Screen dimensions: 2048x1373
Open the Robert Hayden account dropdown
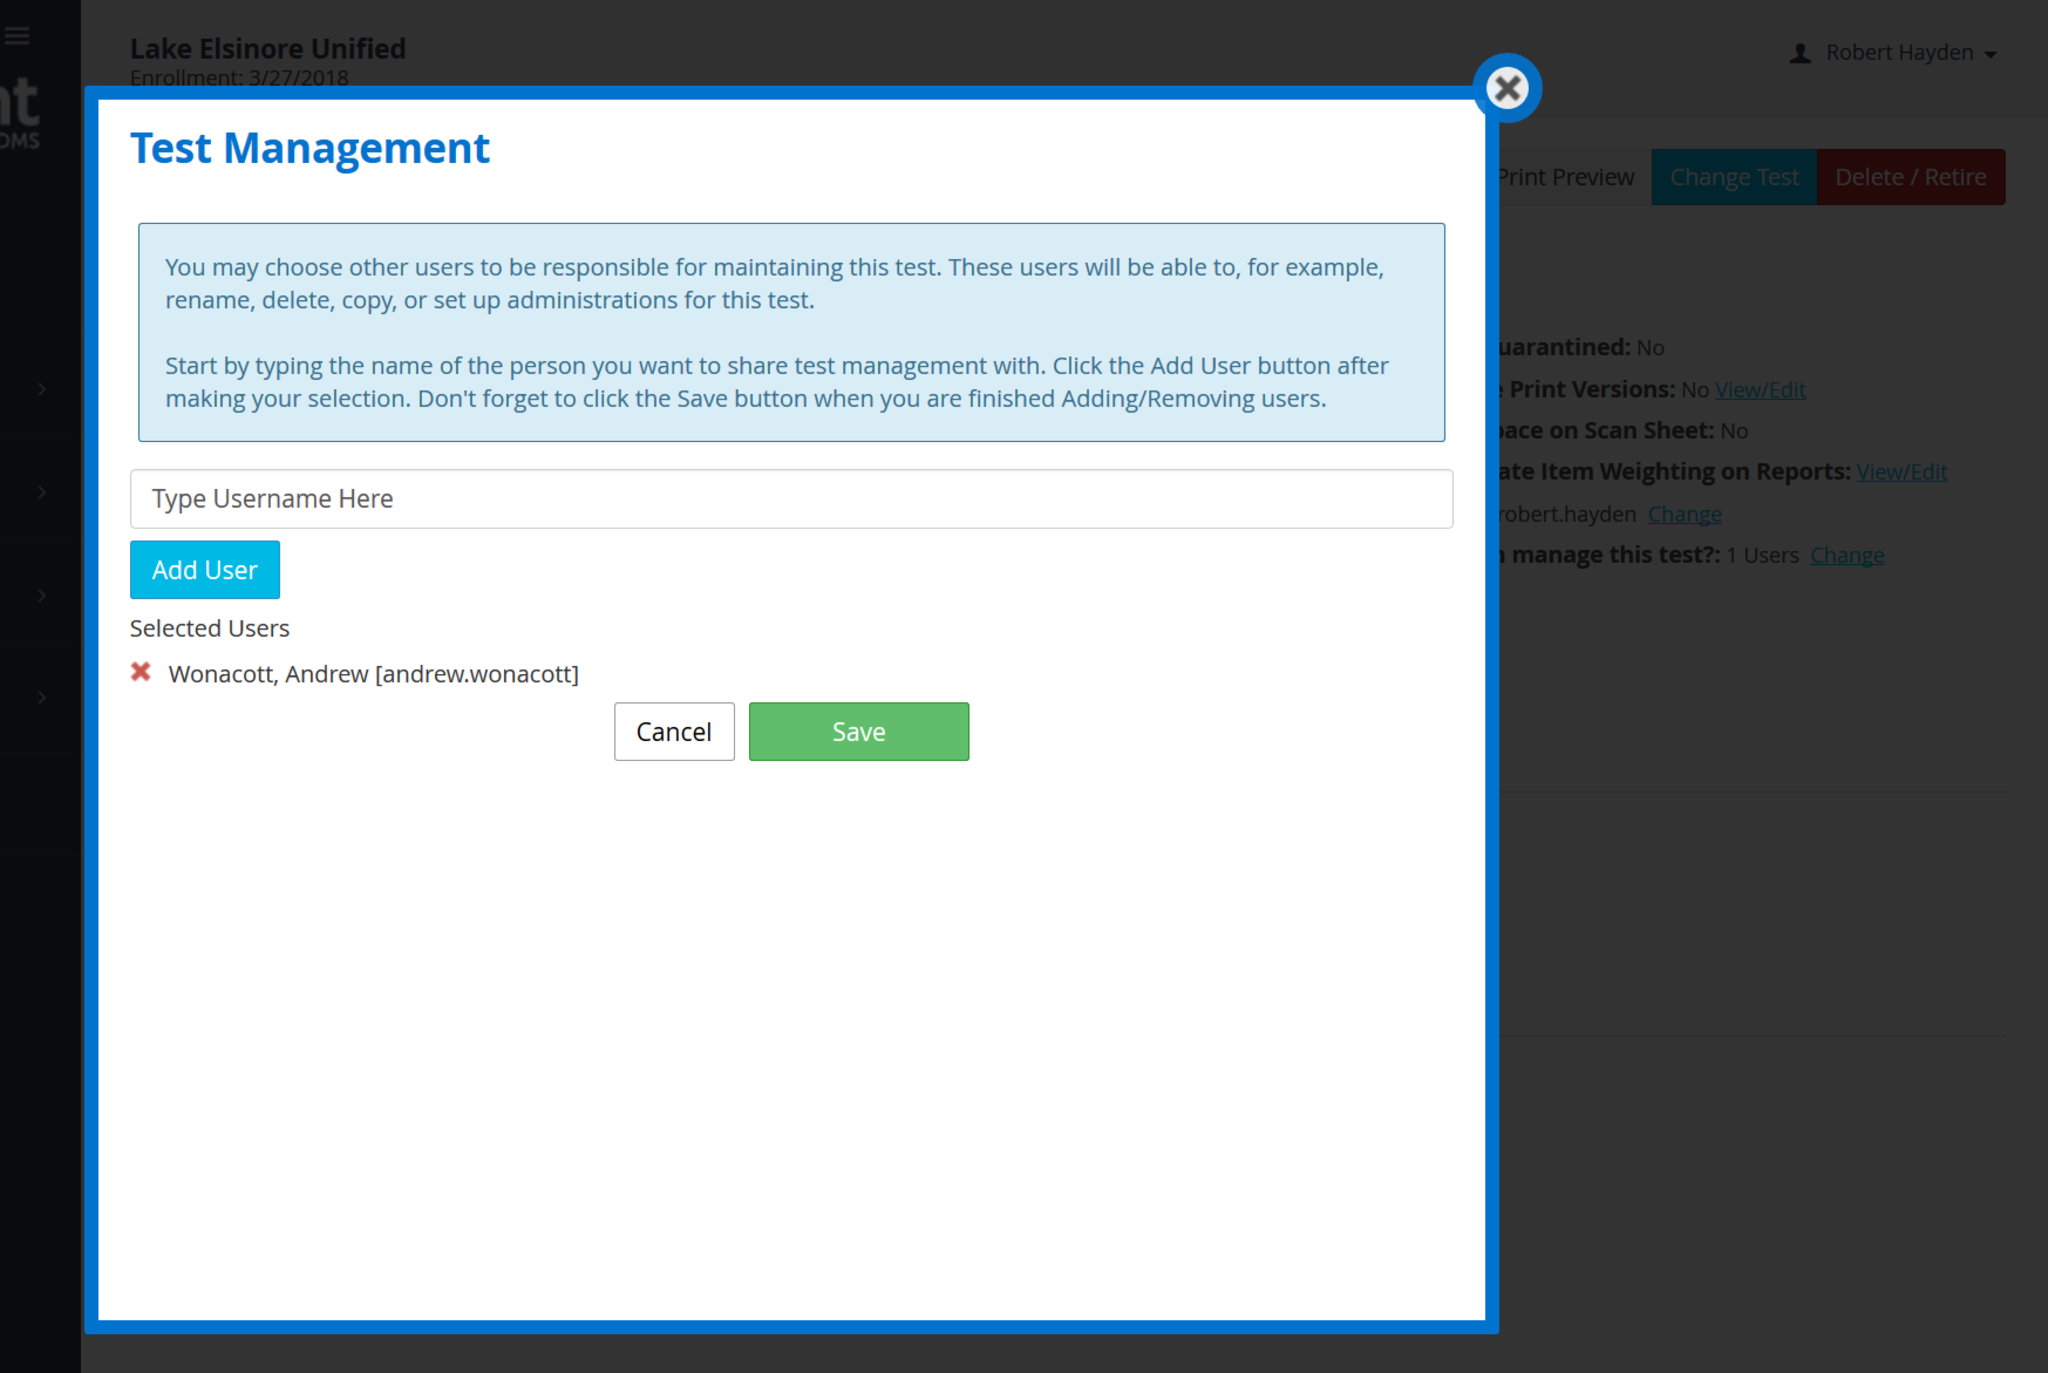pos(1909,53)
